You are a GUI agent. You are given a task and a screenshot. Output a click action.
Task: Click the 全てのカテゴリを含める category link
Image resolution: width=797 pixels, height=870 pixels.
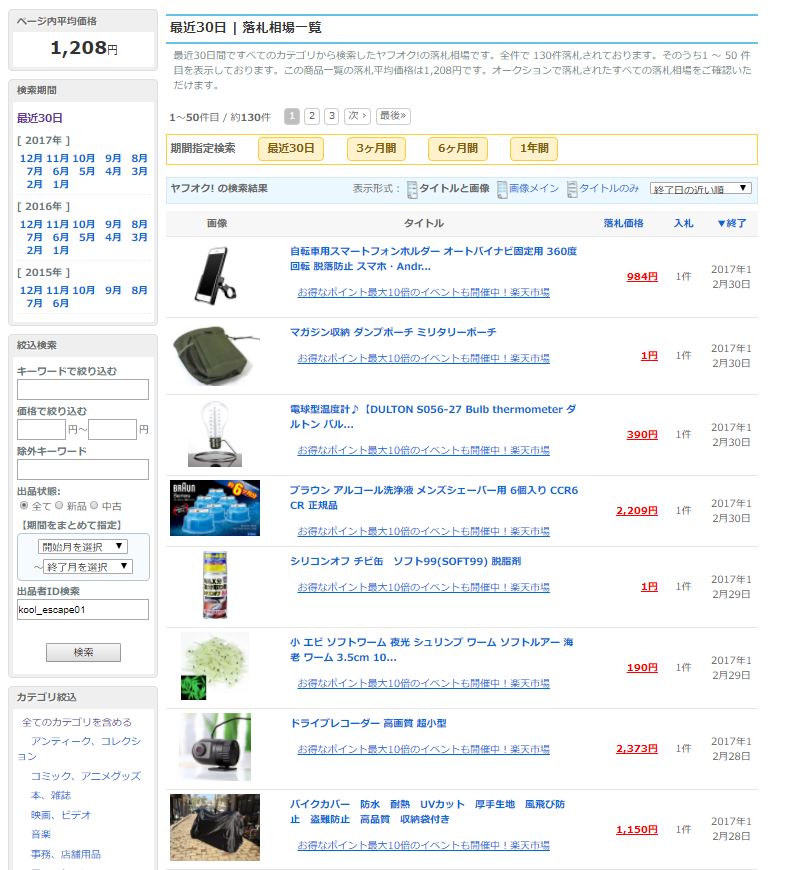coord(77,722)
